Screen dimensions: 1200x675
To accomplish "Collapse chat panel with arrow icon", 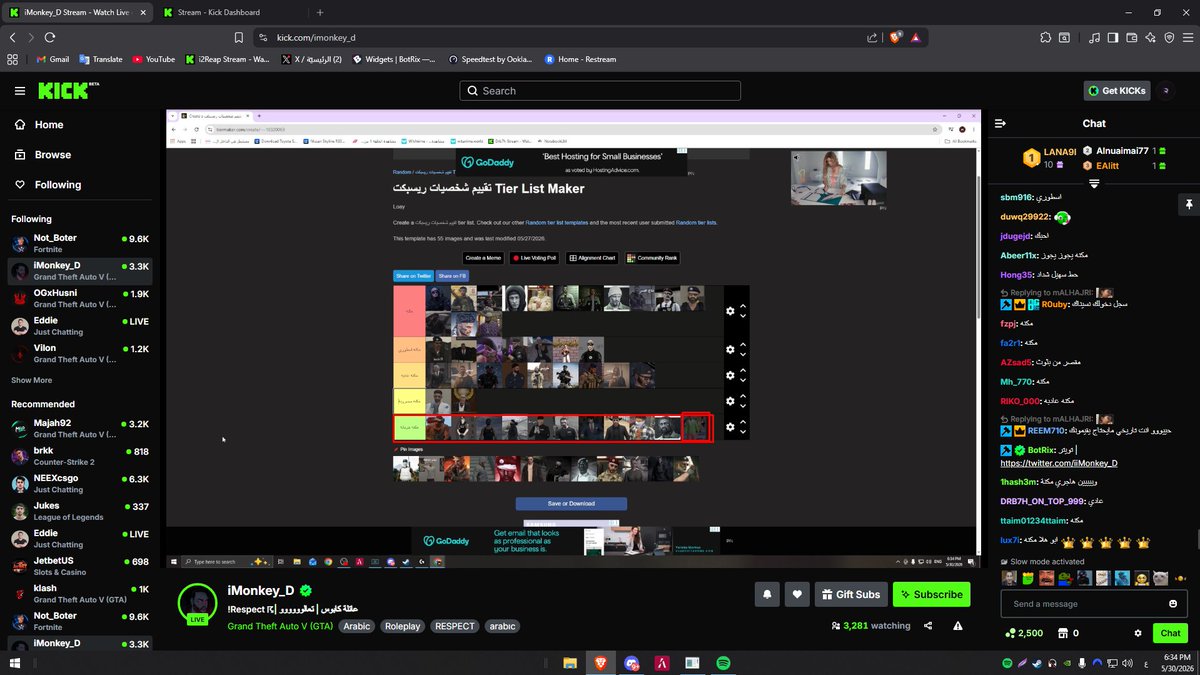I will [x=1001, y=124].
